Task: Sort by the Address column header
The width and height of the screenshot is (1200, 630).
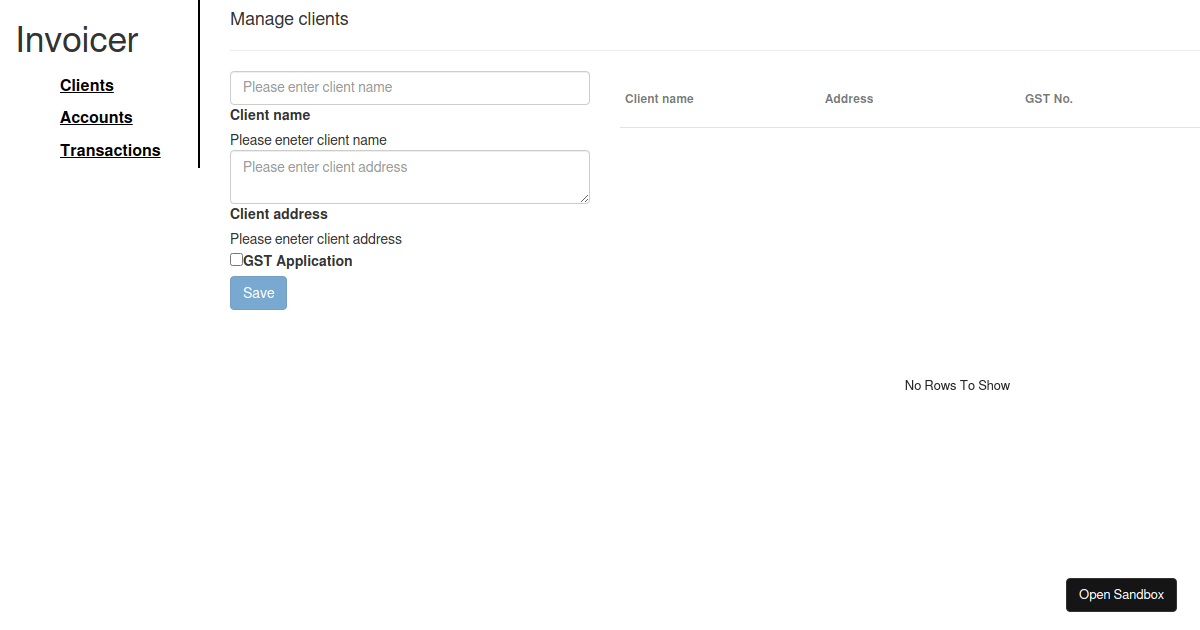Action: (x=848, y=98)
